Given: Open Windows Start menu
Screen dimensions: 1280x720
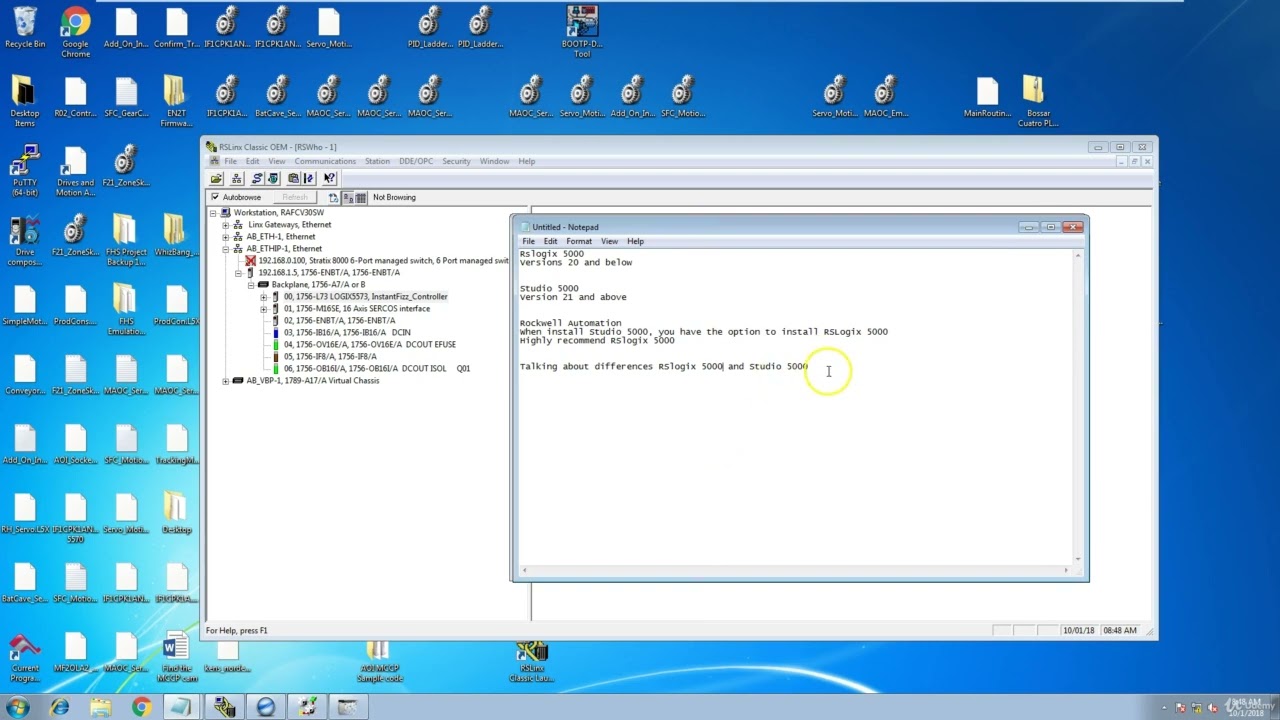Looking at the screenshot, I should point(17,707).
